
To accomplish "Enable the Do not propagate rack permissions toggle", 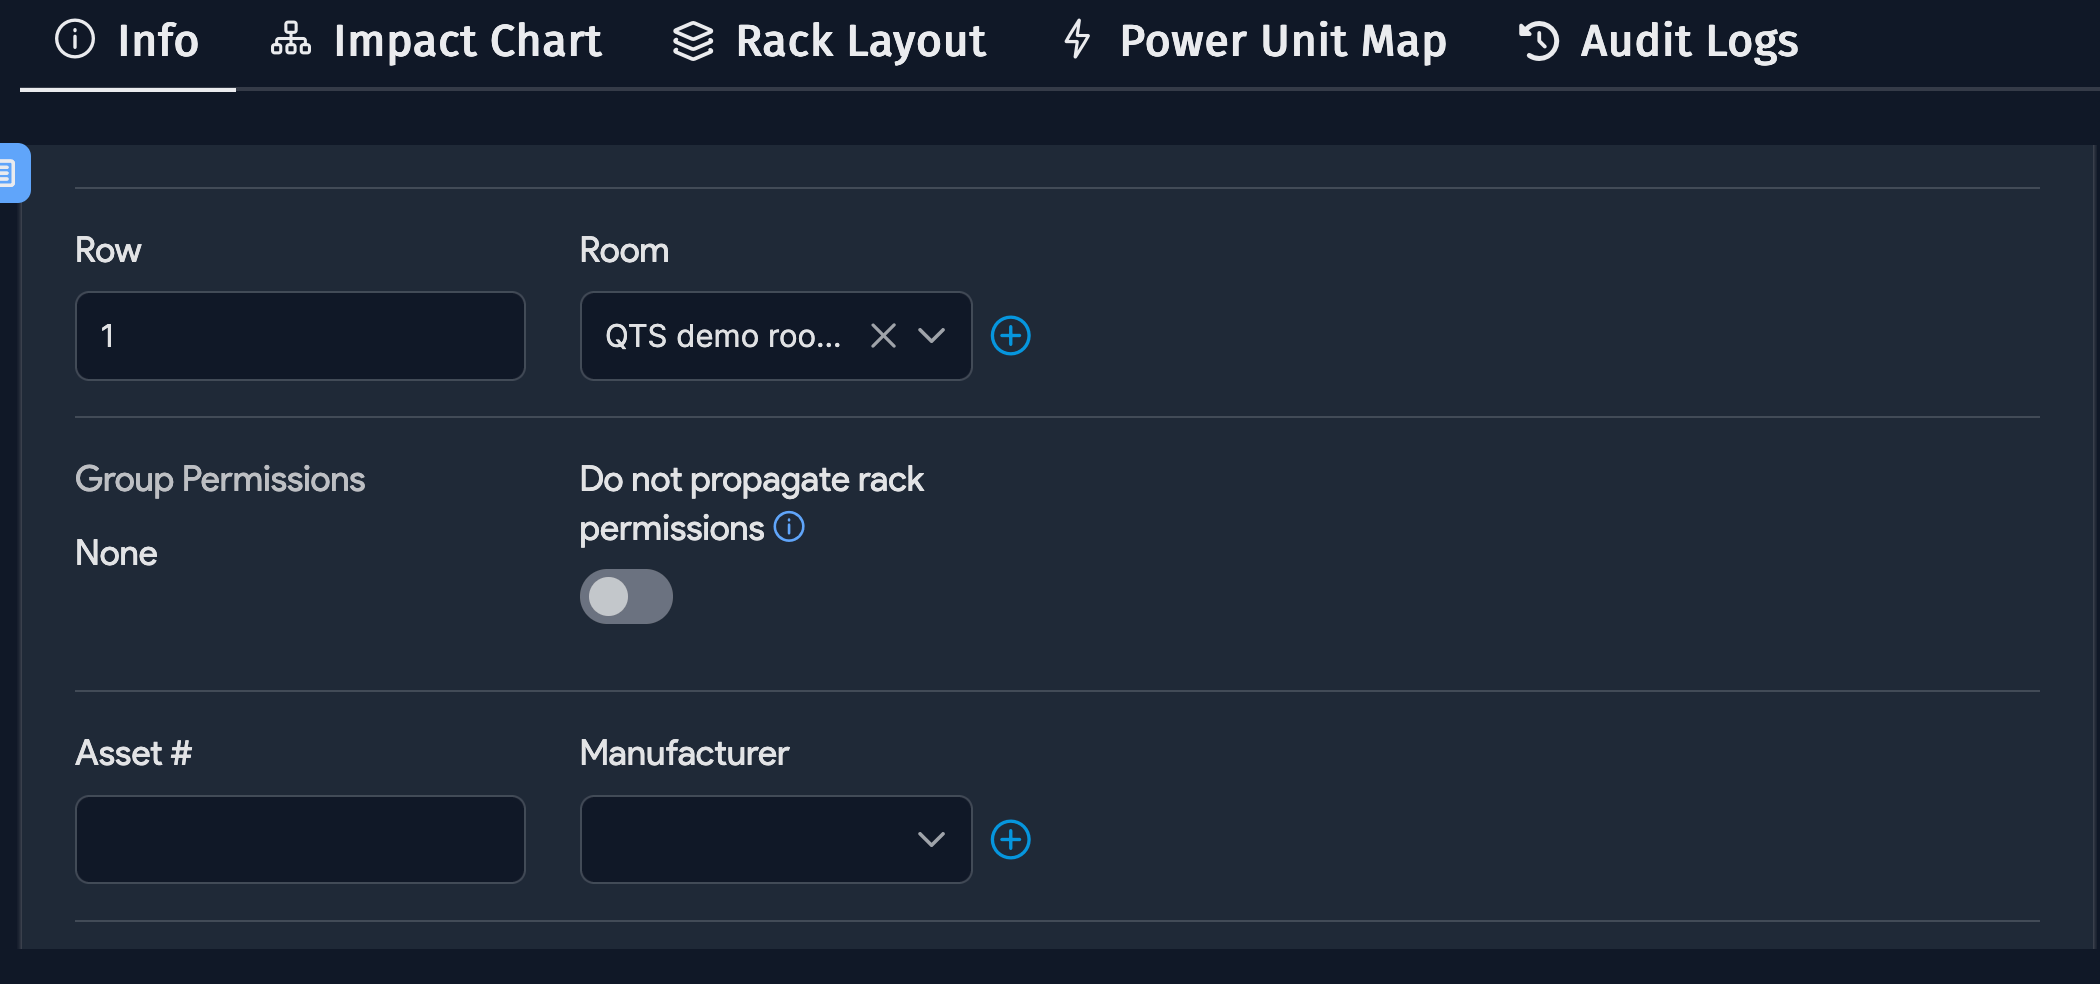I will 626,596.
